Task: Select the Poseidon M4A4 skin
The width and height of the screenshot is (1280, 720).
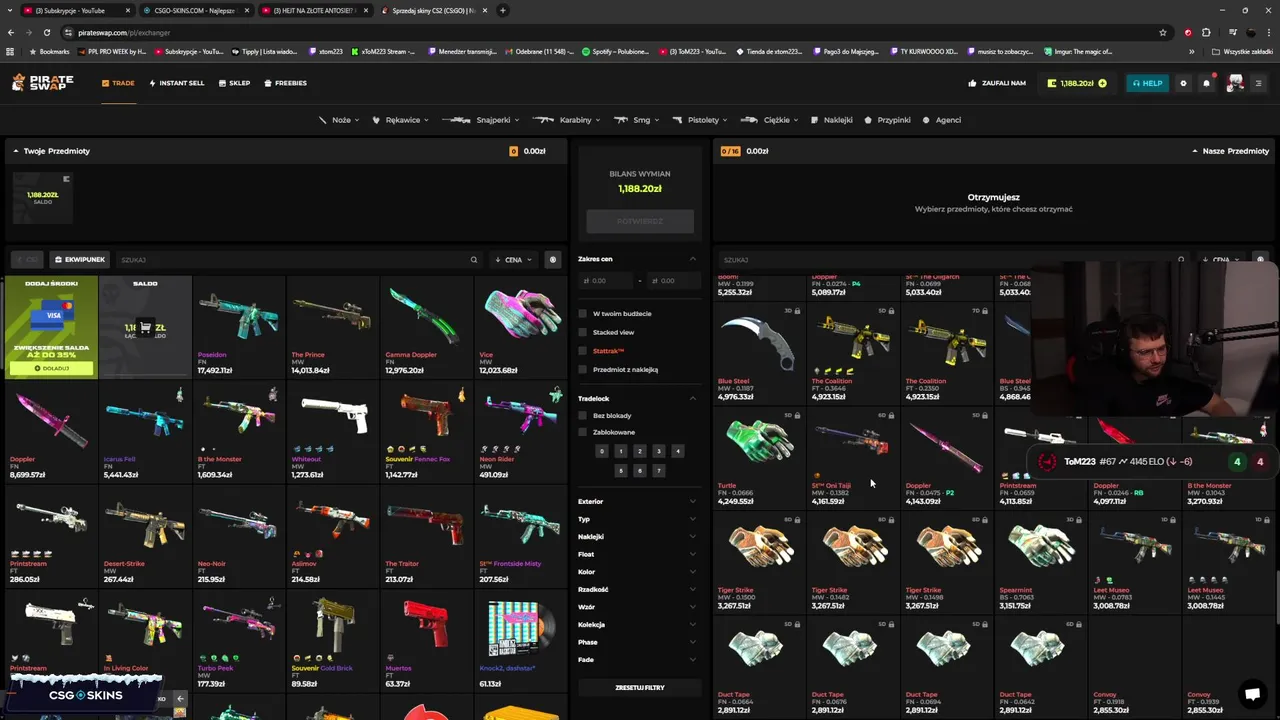Action: click(239, 327)
